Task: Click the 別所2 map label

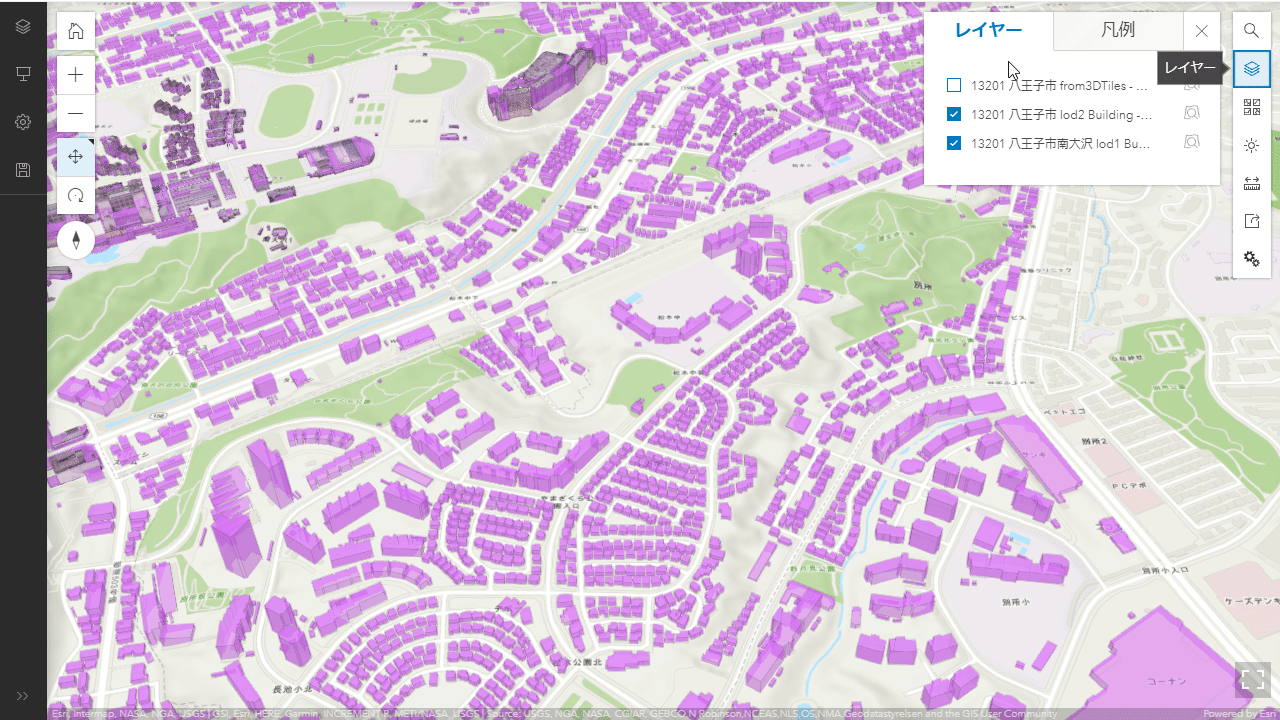Action: click(1093, 441)
